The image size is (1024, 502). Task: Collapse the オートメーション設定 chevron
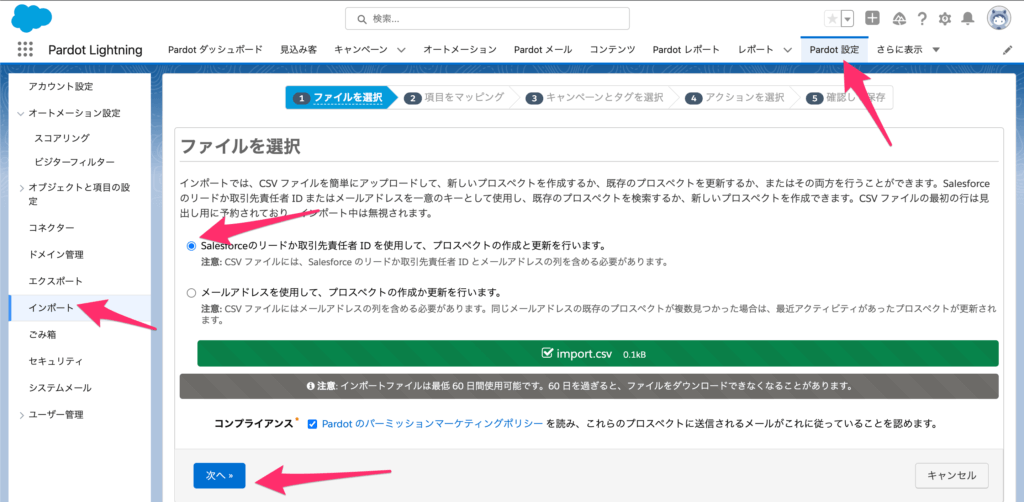click(x=21, y=114)
